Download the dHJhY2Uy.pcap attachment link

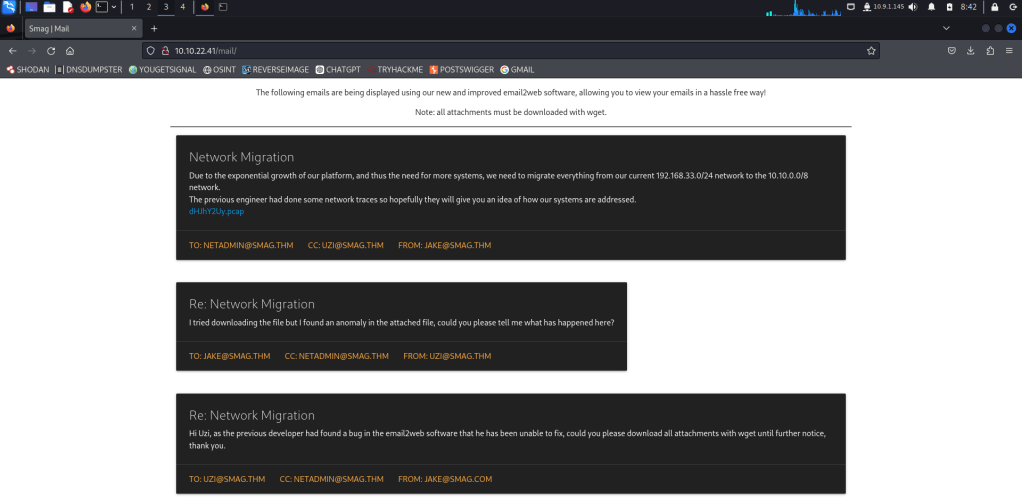tap(216, 211)
